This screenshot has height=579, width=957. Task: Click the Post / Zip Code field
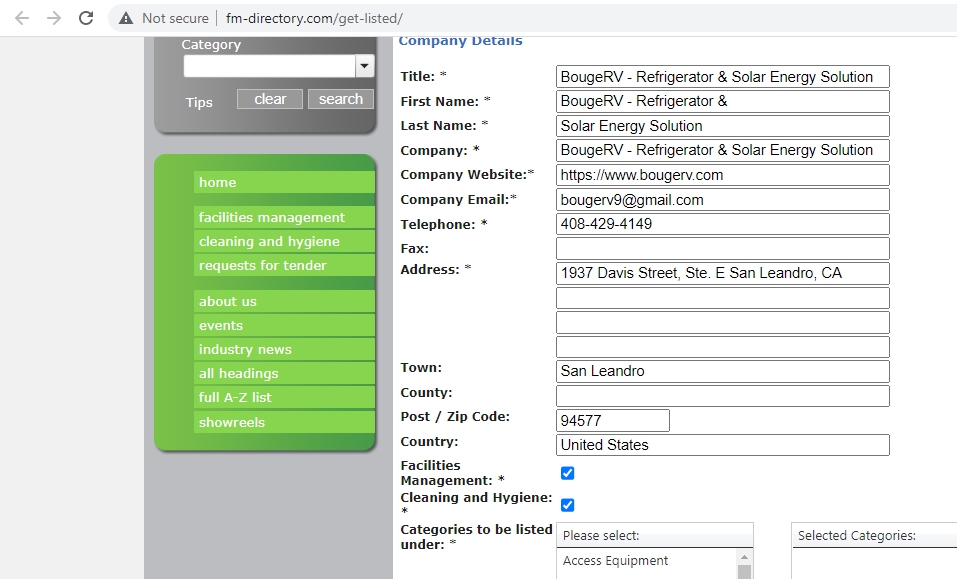pos(613,420)
